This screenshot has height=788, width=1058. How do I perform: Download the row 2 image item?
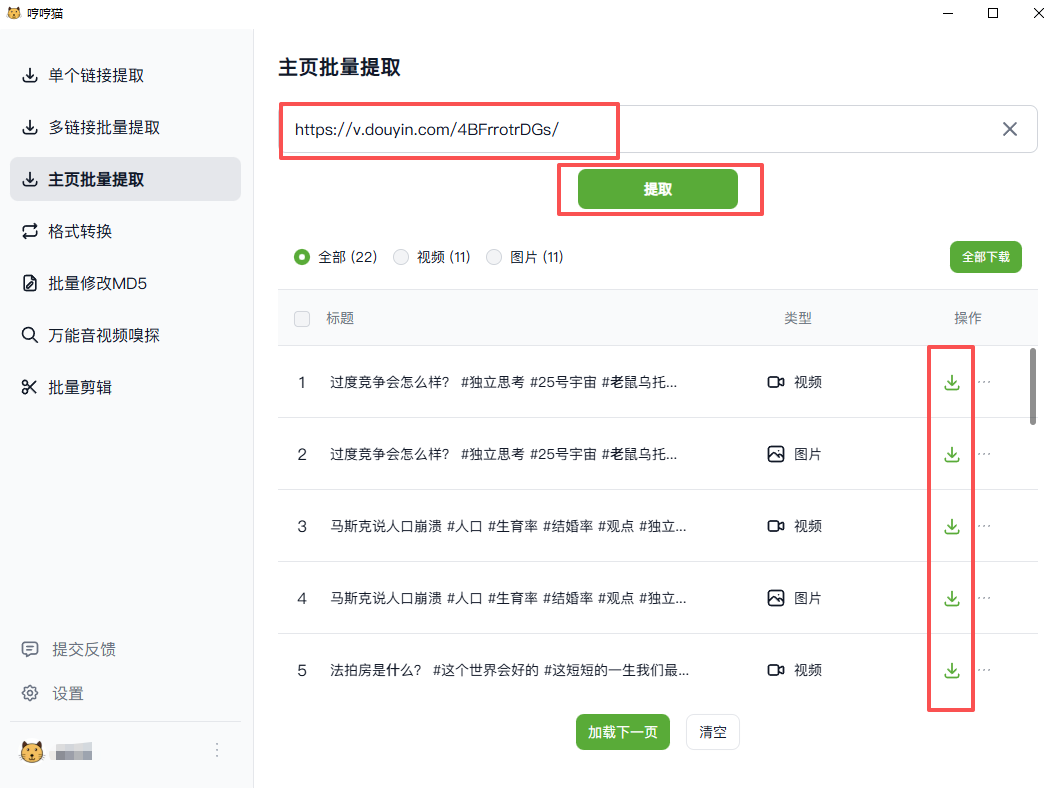pyautogui.click(x=952, y=454)
